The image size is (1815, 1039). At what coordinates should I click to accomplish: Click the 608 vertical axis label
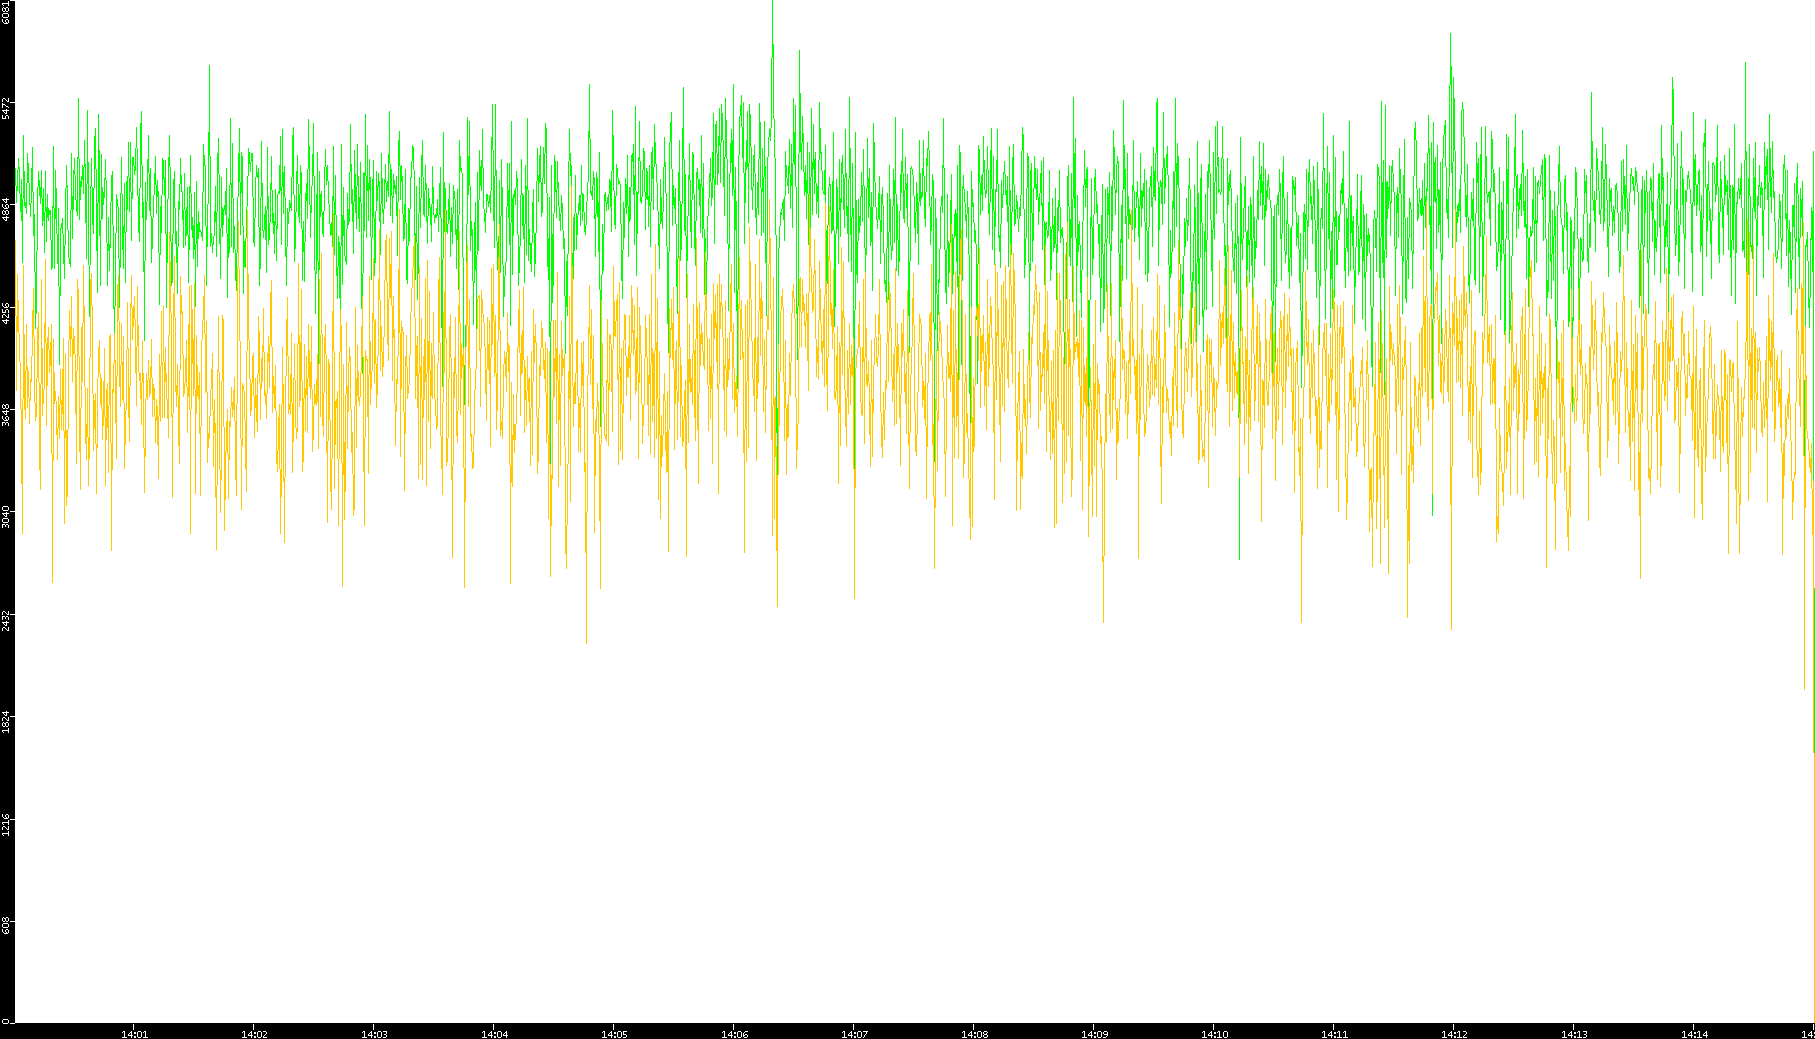pos(6,926)
